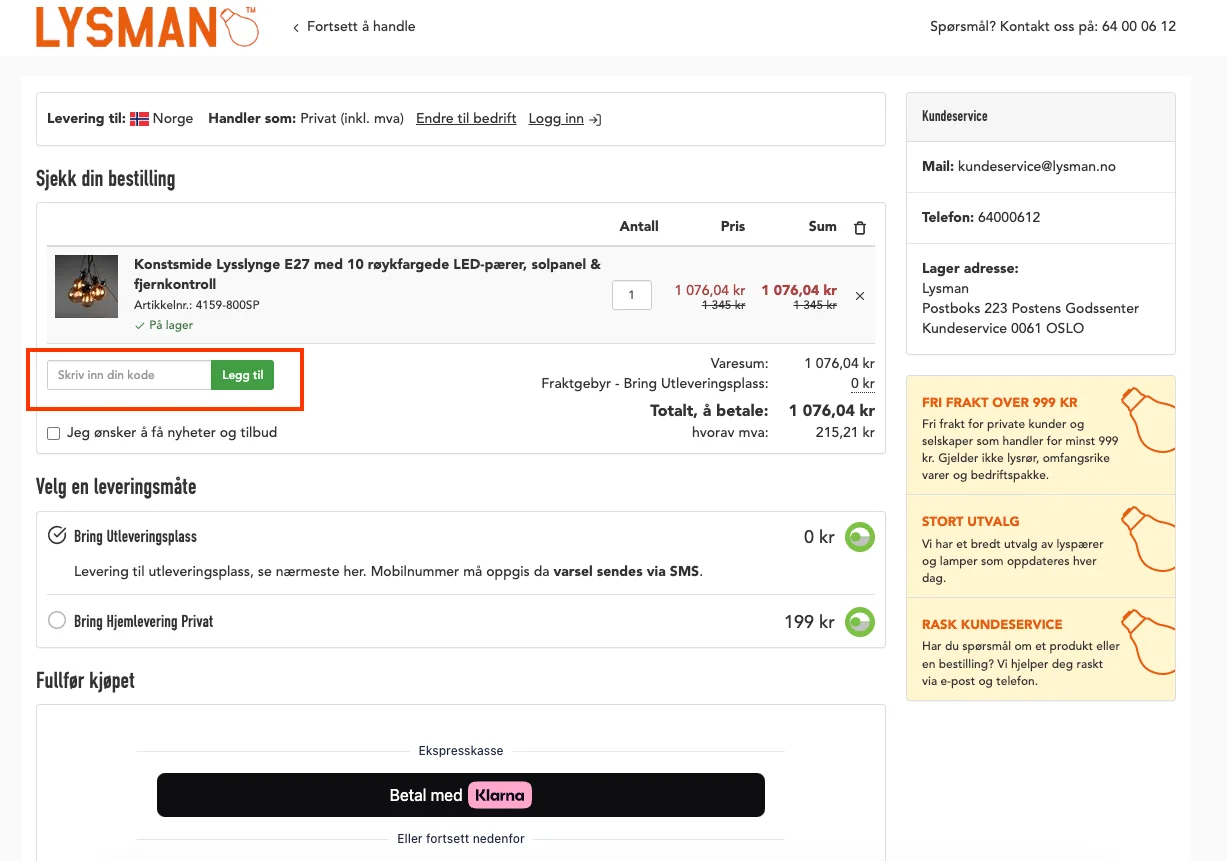Click the quantity field showing 1

[632, 295]
